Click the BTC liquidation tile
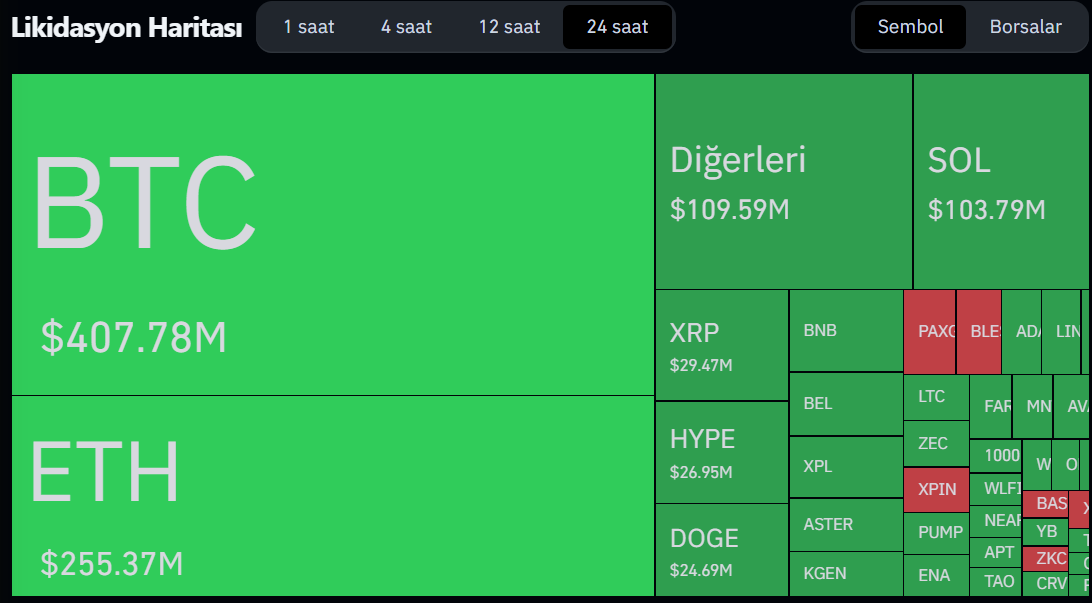 [x=333, y=234]
